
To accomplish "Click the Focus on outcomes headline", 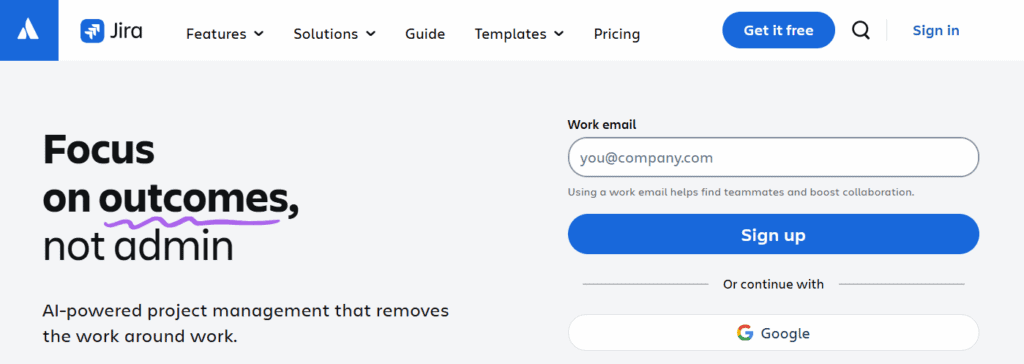I will [171, 198].
